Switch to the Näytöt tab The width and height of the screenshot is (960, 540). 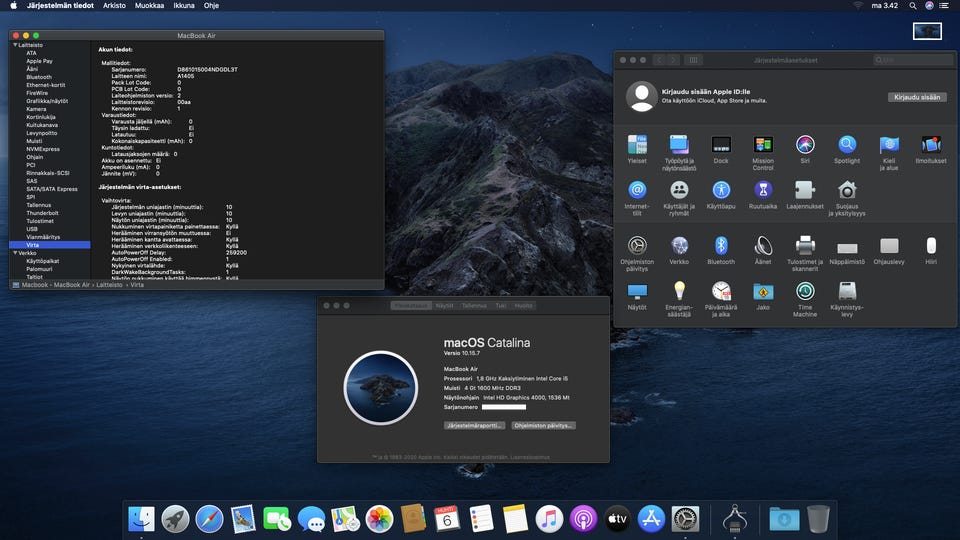(x=444, y=305)
